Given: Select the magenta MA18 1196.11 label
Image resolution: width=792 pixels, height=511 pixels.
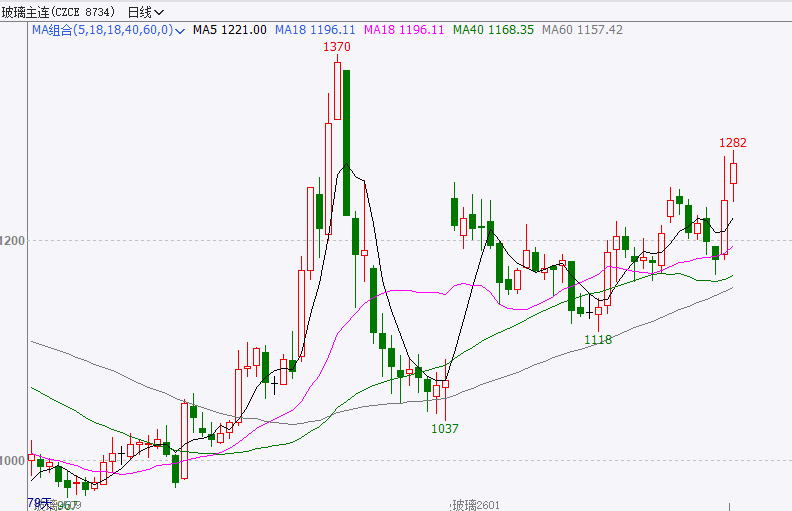Looking at the screenshot, I should (x=404, y=30).
